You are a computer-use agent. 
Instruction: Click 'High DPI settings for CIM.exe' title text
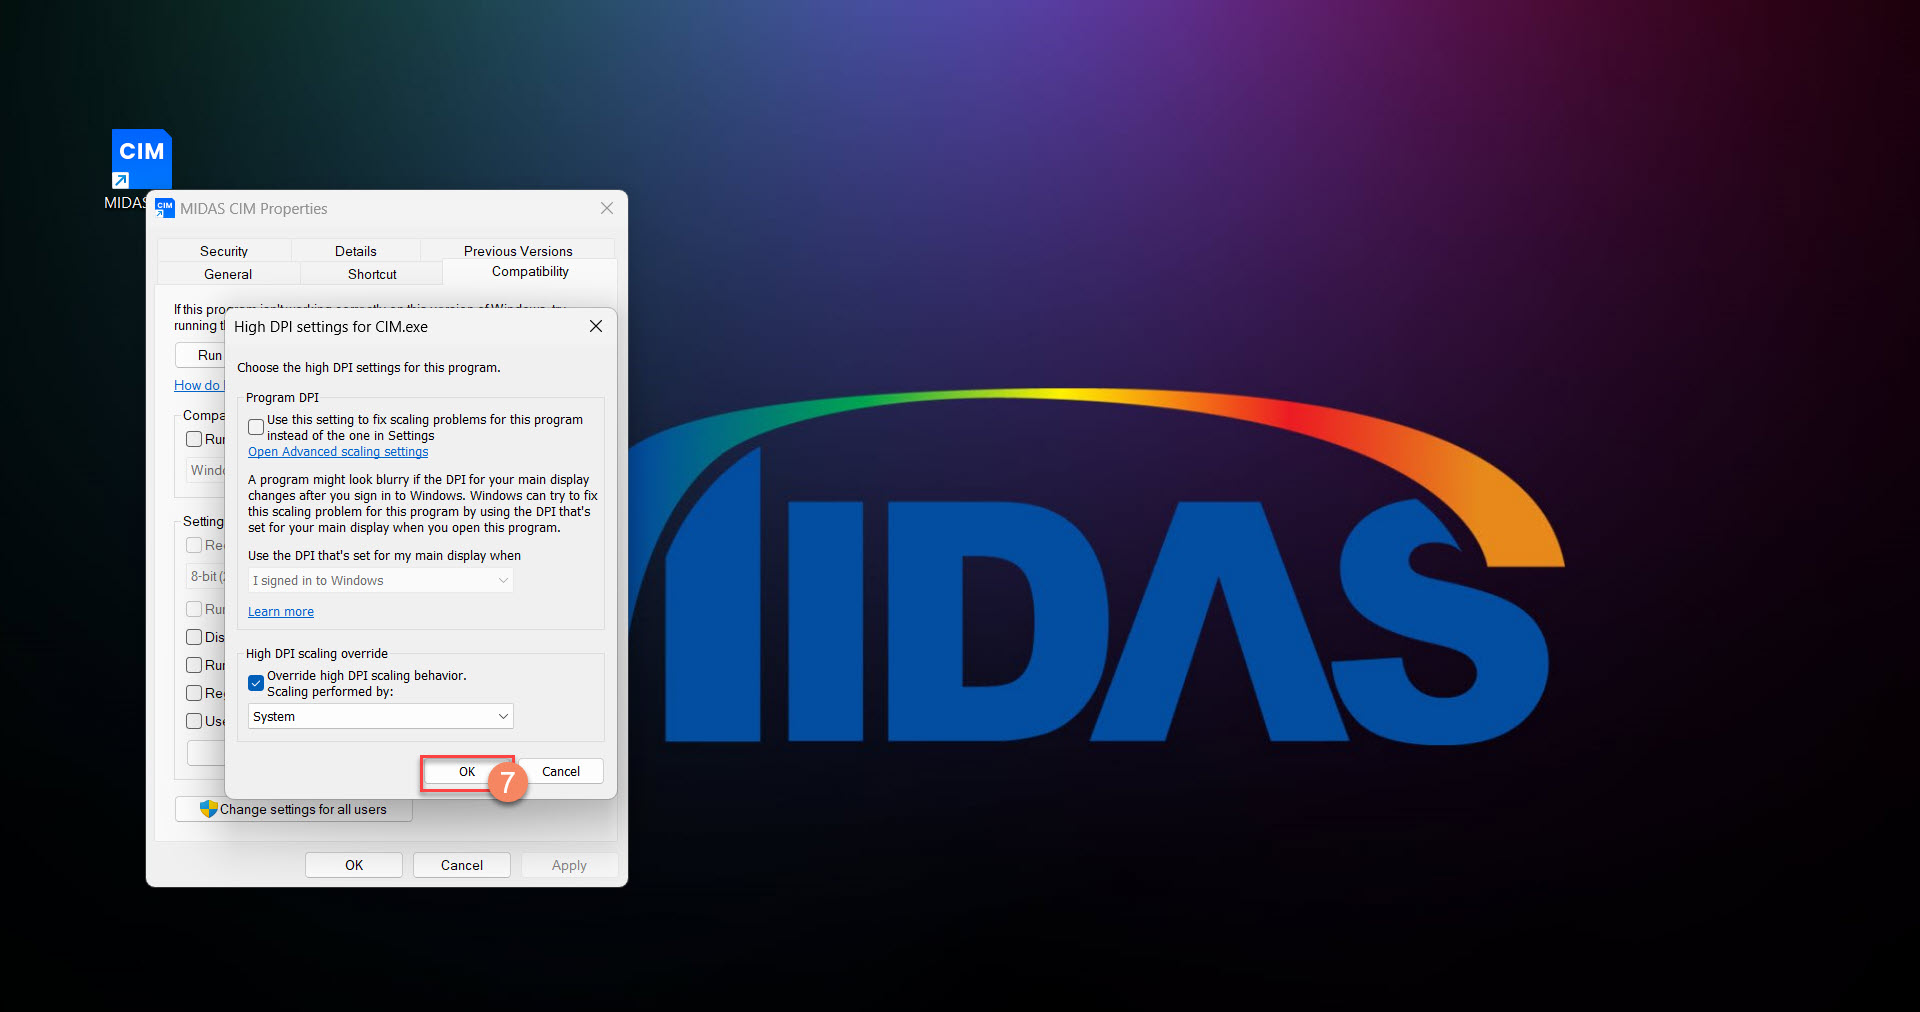(331, 327)
